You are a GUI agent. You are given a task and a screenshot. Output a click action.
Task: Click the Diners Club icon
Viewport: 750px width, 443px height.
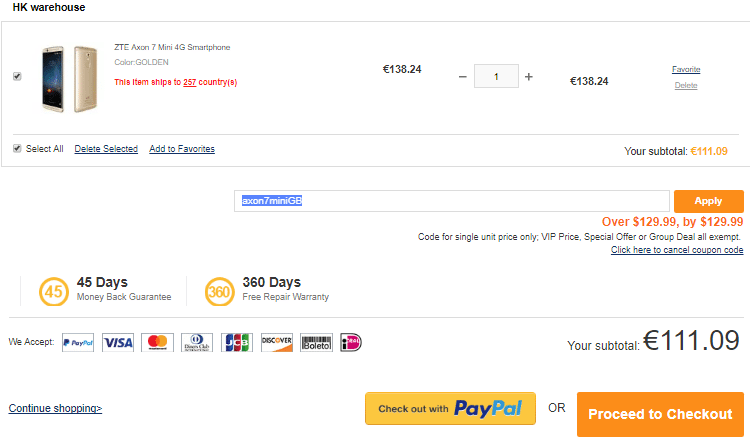click(197, 343)
